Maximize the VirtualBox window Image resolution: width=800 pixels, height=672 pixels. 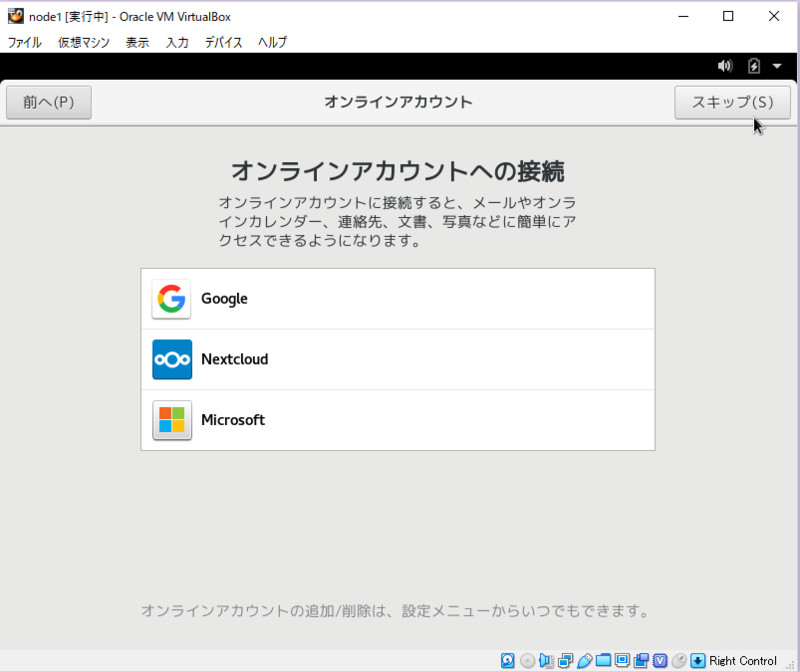(x=729, y=16)
